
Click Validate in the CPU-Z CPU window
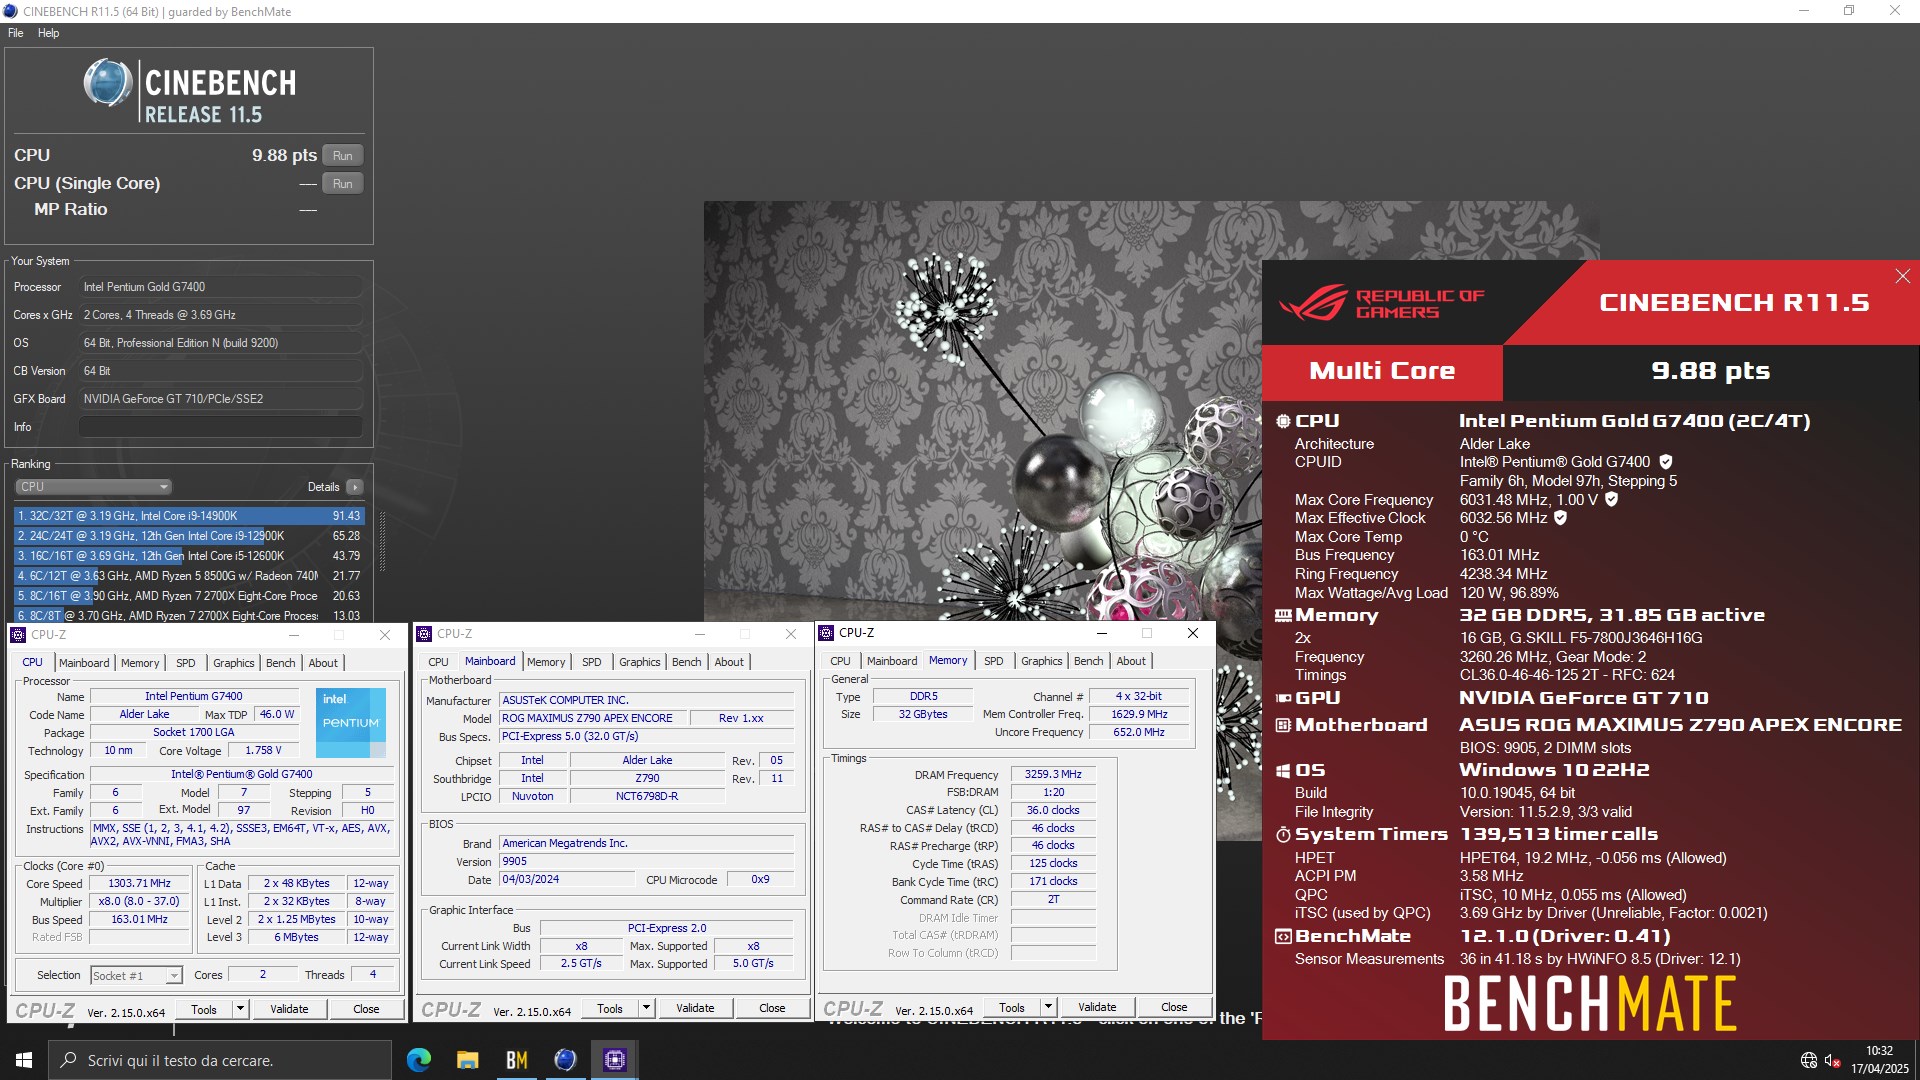pos(289,1009)
